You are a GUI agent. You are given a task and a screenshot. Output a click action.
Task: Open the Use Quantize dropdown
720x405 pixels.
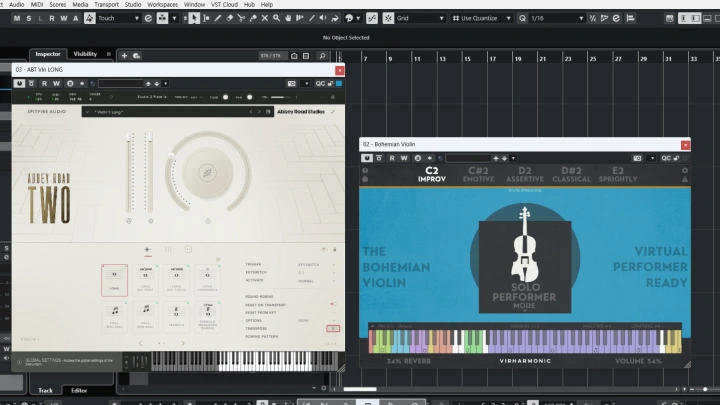pyautogui.click(x=482, y=18)
